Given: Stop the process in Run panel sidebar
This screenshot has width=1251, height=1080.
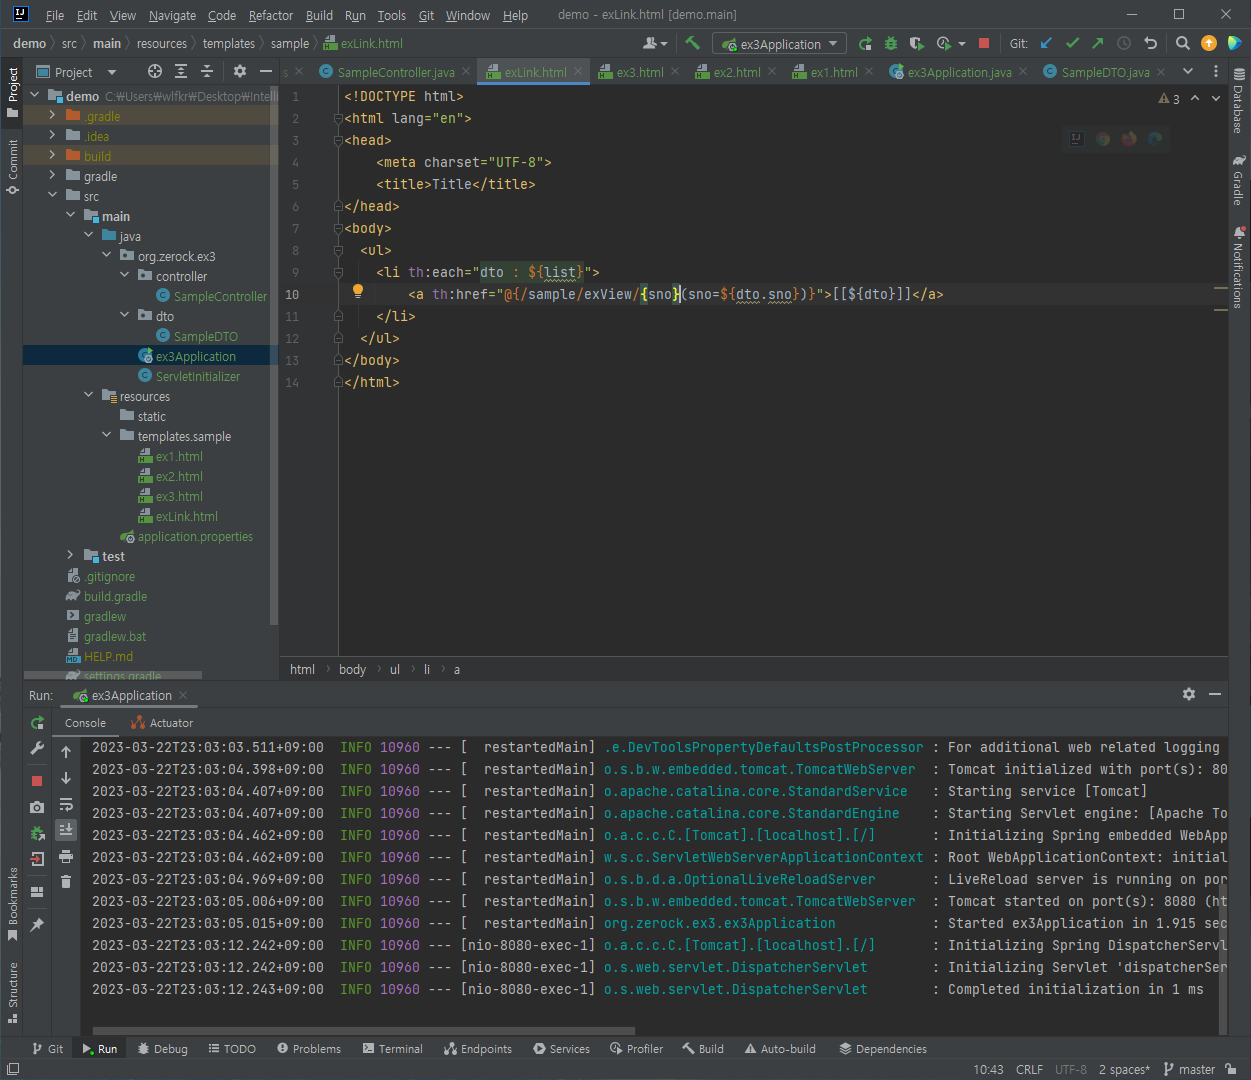Looking at the screenshot, I should (x=37, y=780).
